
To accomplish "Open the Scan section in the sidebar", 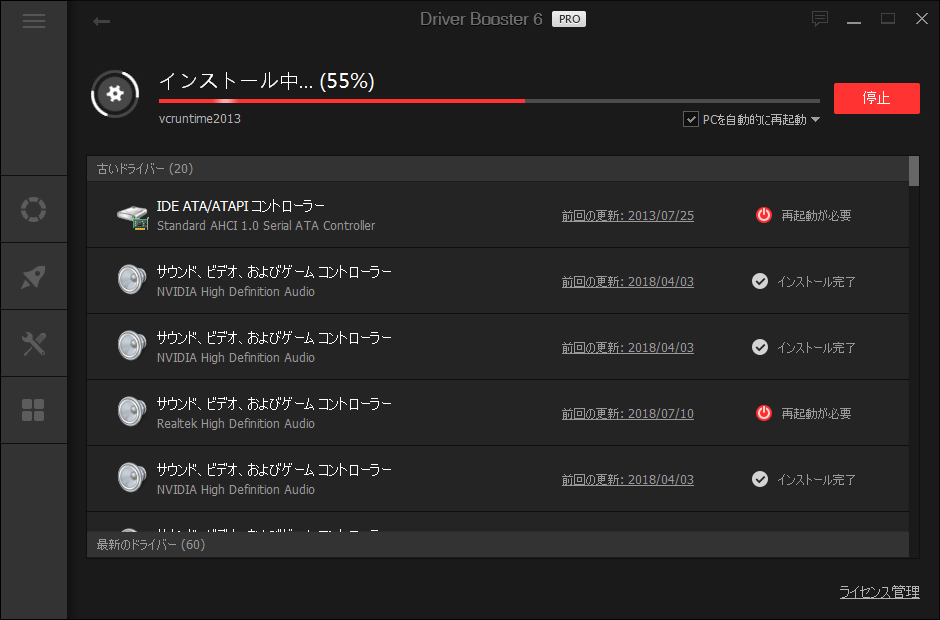I will (x=34, y=209).
